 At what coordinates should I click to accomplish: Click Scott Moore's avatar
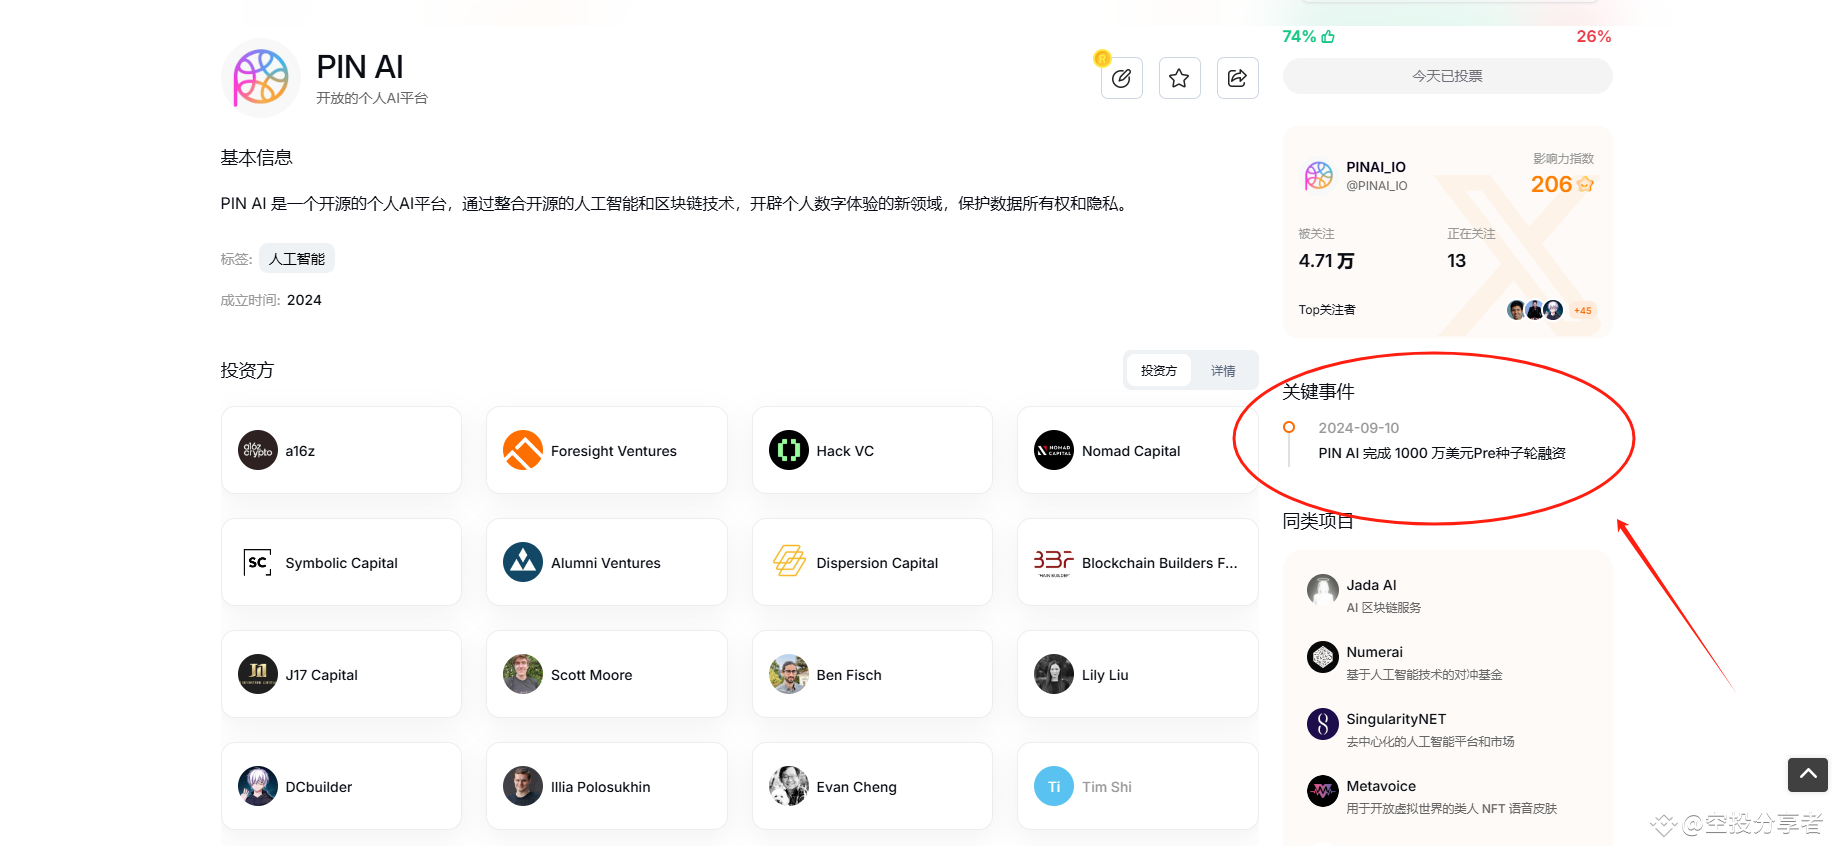[523, 674]
